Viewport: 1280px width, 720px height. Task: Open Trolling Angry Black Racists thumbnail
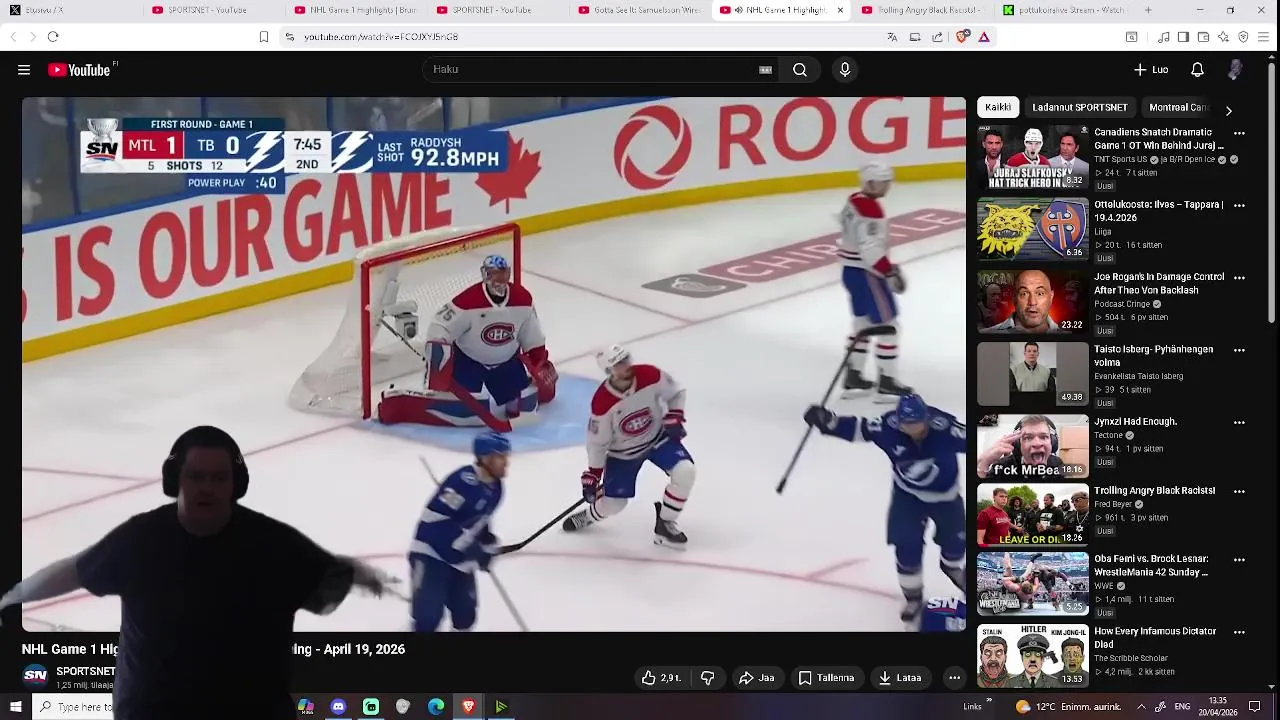[x=1032, y=515]
